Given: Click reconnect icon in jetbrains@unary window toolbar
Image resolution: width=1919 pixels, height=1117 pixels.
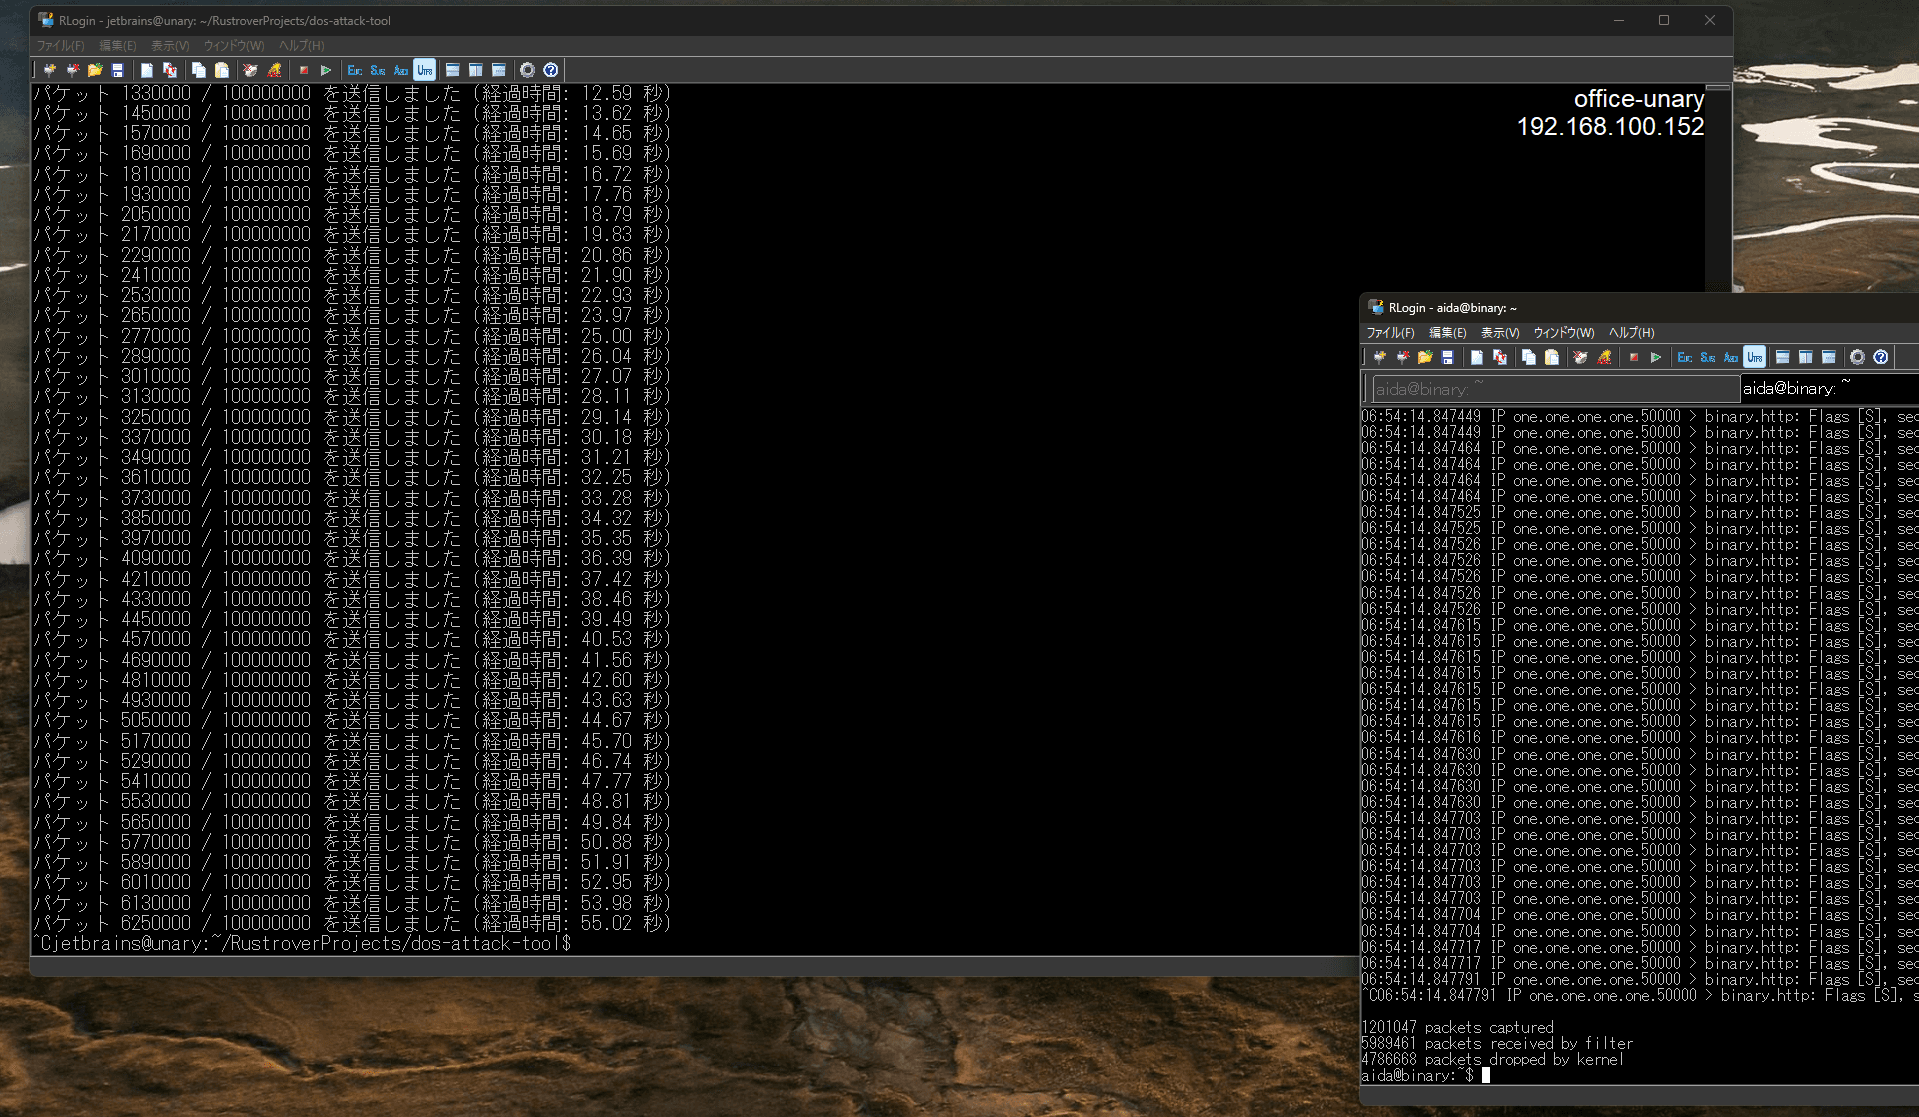Looking at the screenshot, I should (x=170, y=70).
